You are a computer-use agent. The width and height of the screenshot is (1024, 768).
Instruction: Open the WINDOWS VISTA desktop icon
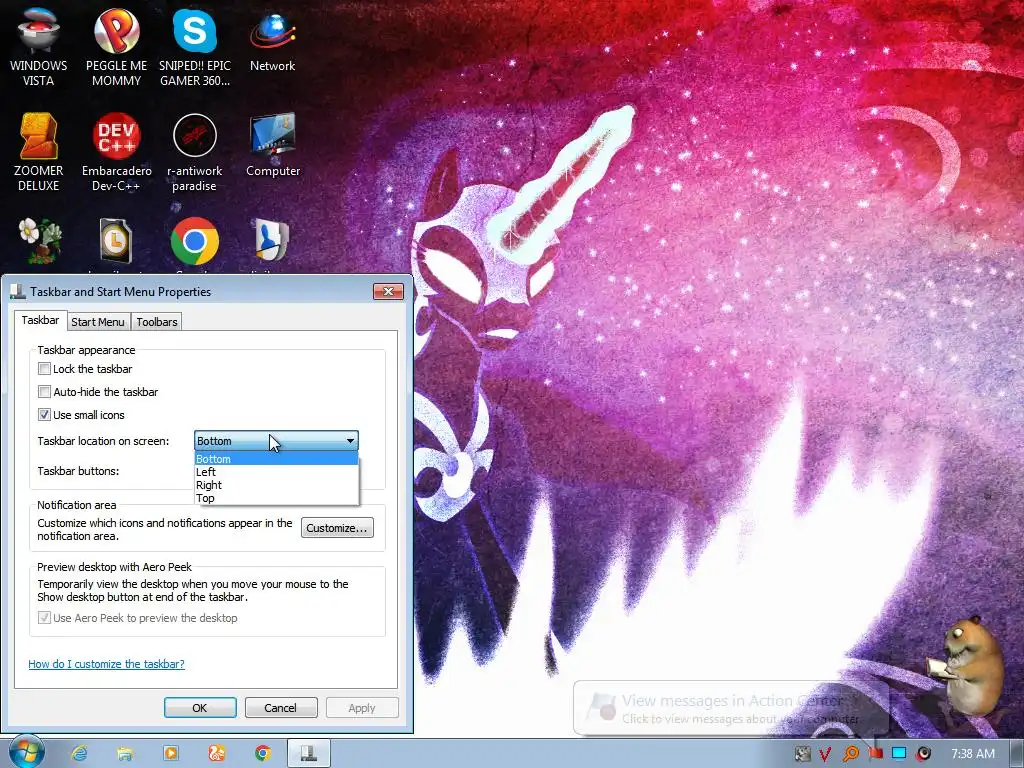tap(39, 46)
